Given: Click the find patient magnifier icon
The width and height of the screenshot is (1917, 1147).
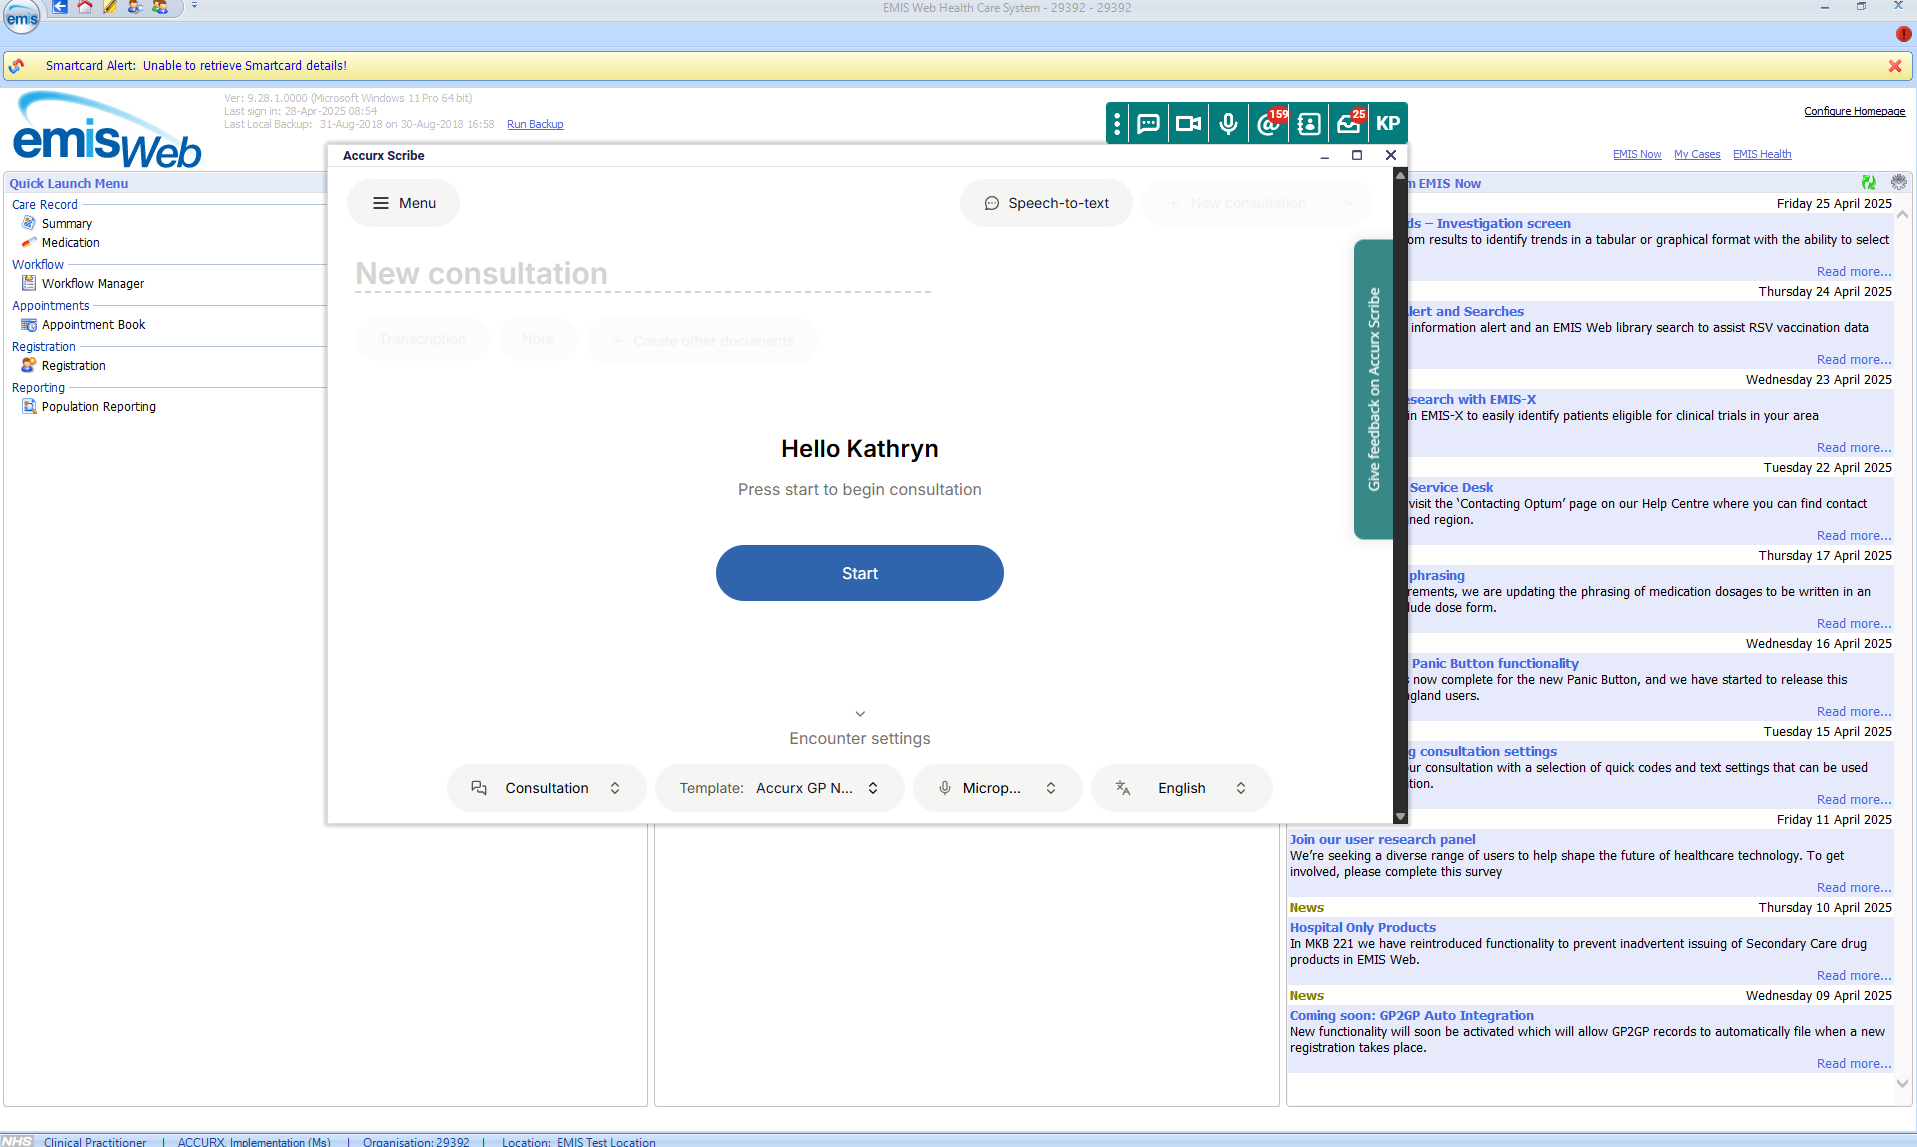Looking at the screenshot, I should 135,7.
